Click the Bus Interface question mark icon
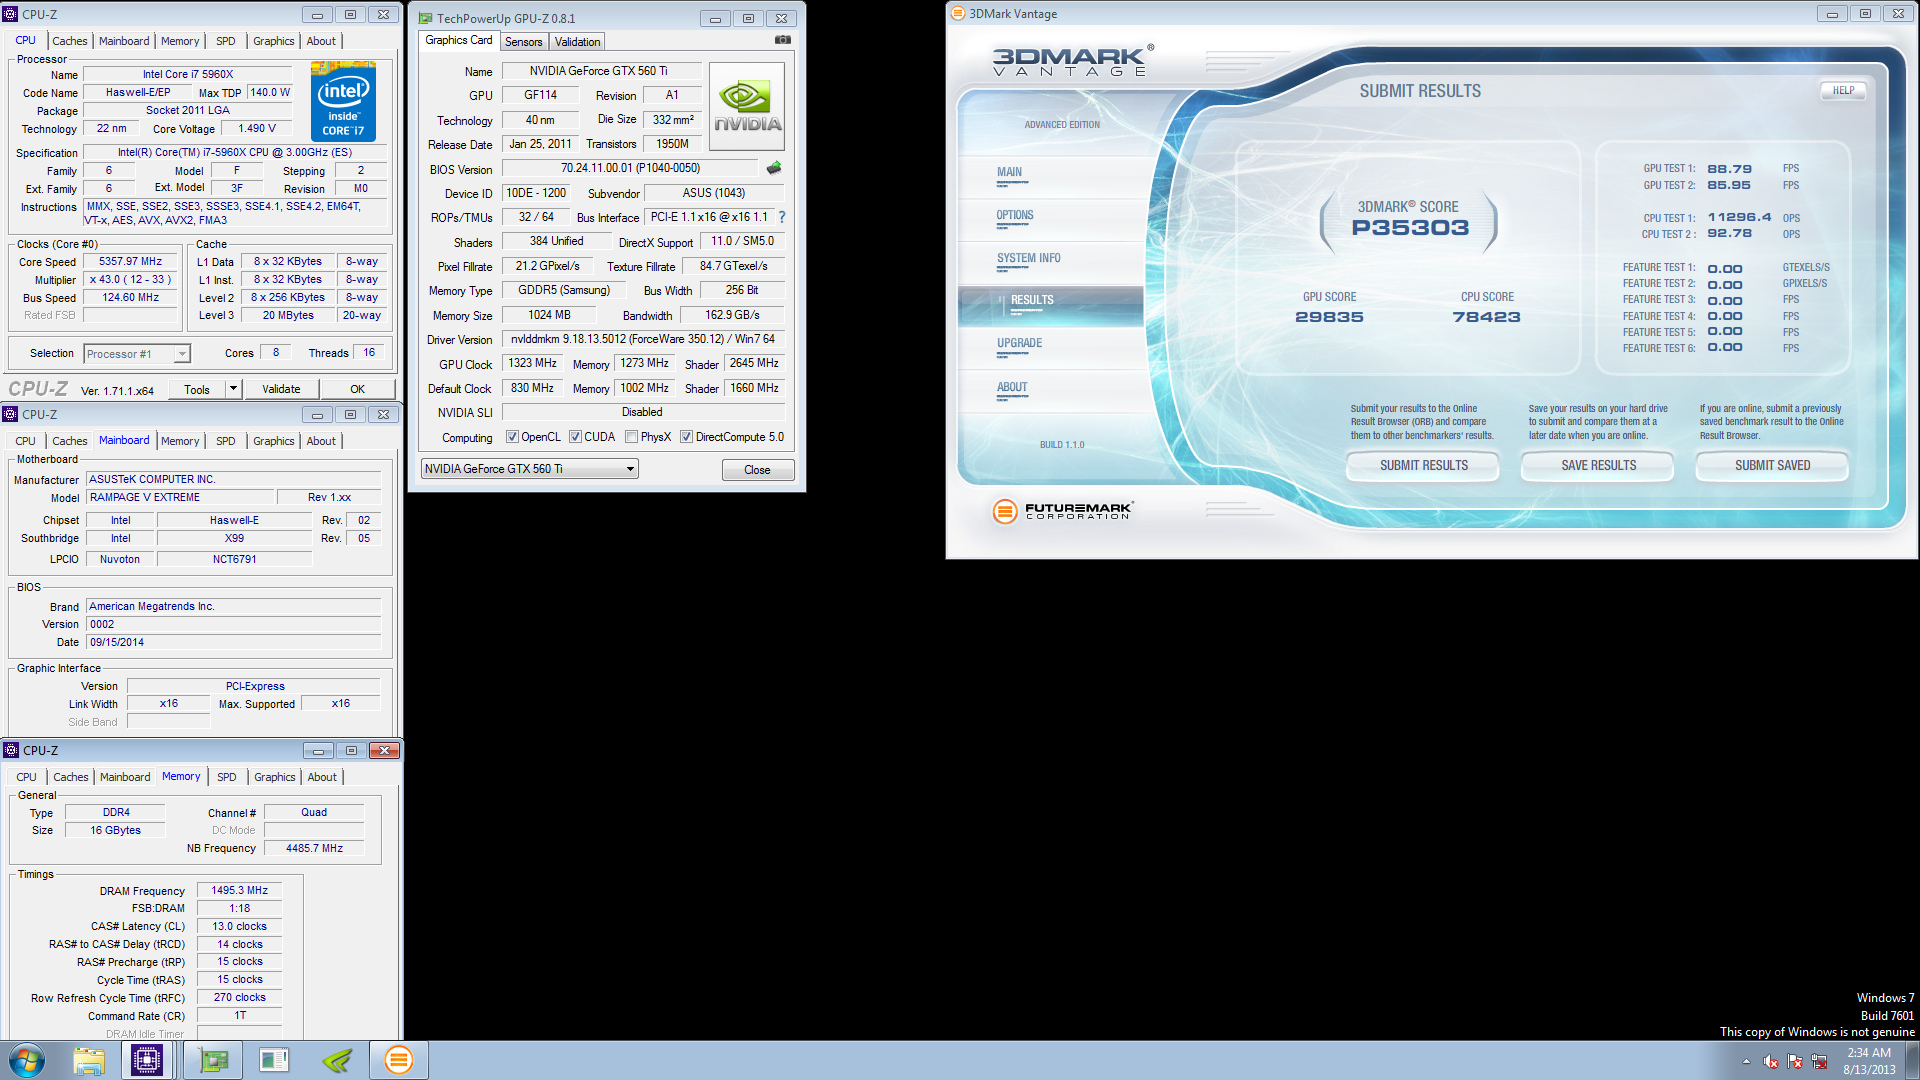 click(x=782, y=217)
